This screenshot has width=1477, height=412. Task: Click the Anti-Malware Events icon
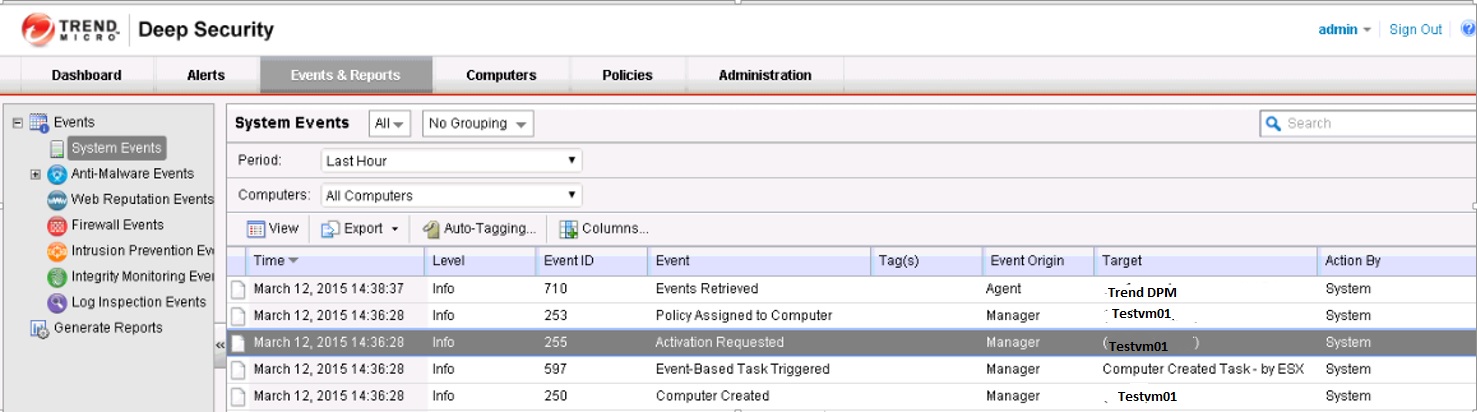[57, 174]
